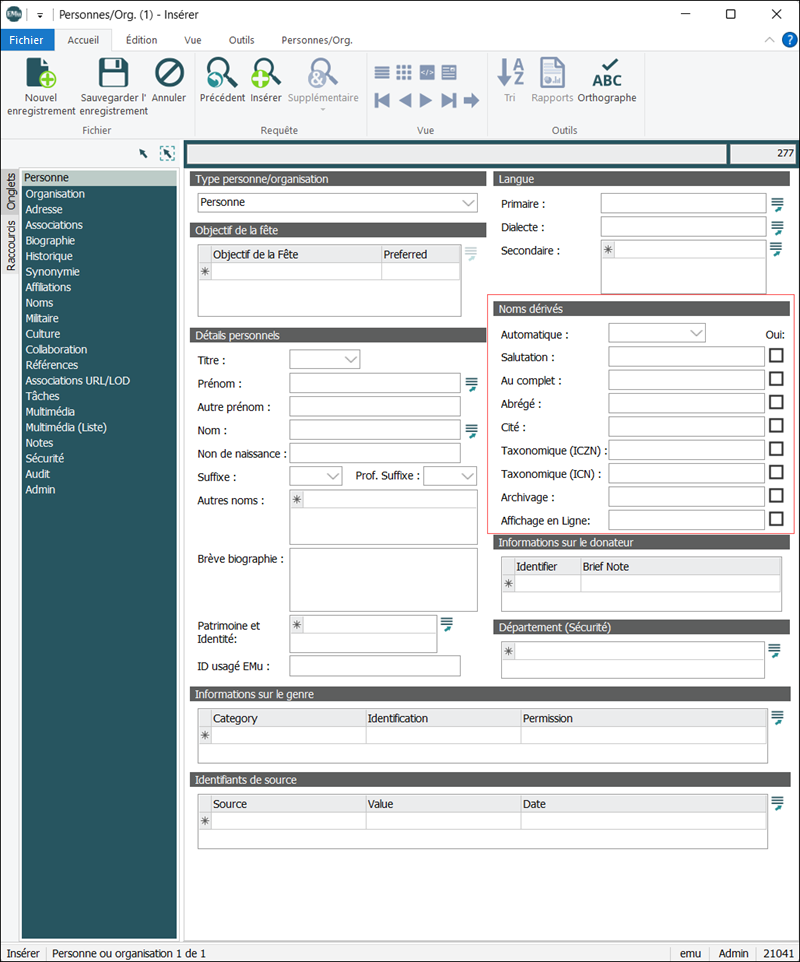Open lookup list for Nom field
Screen dimensions: 800x962
coord(471,431)
